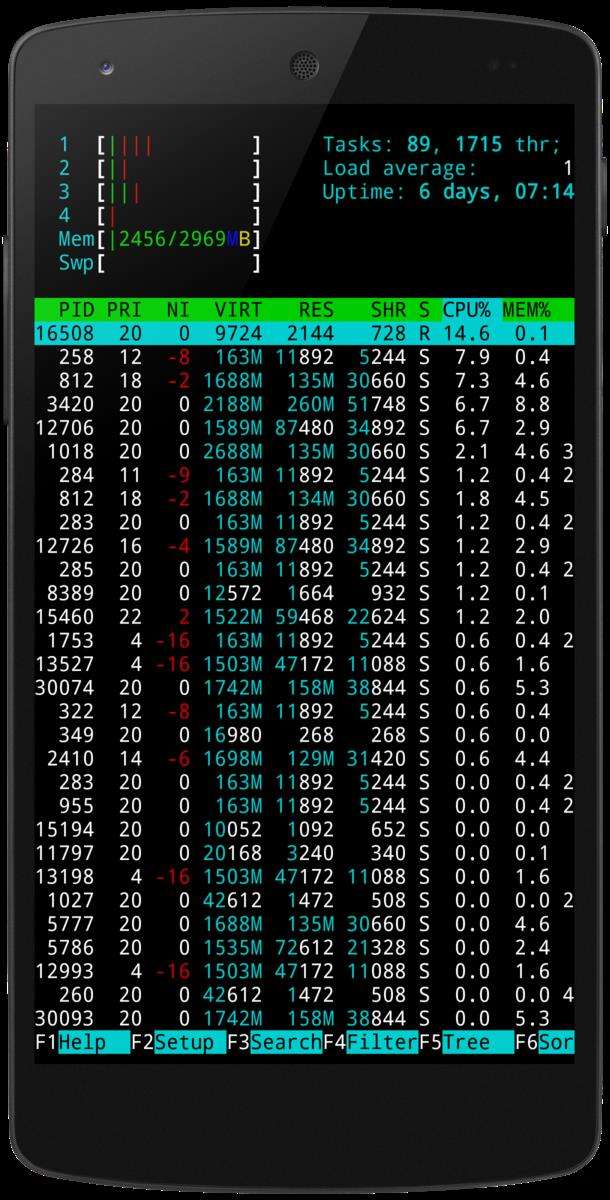
Task: Select process row with PID 260
Action: [x=305, y=995]
